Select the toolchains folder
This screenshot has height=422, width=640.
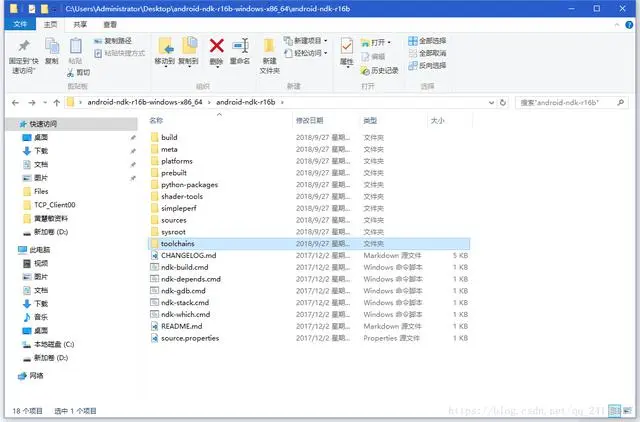309,244
